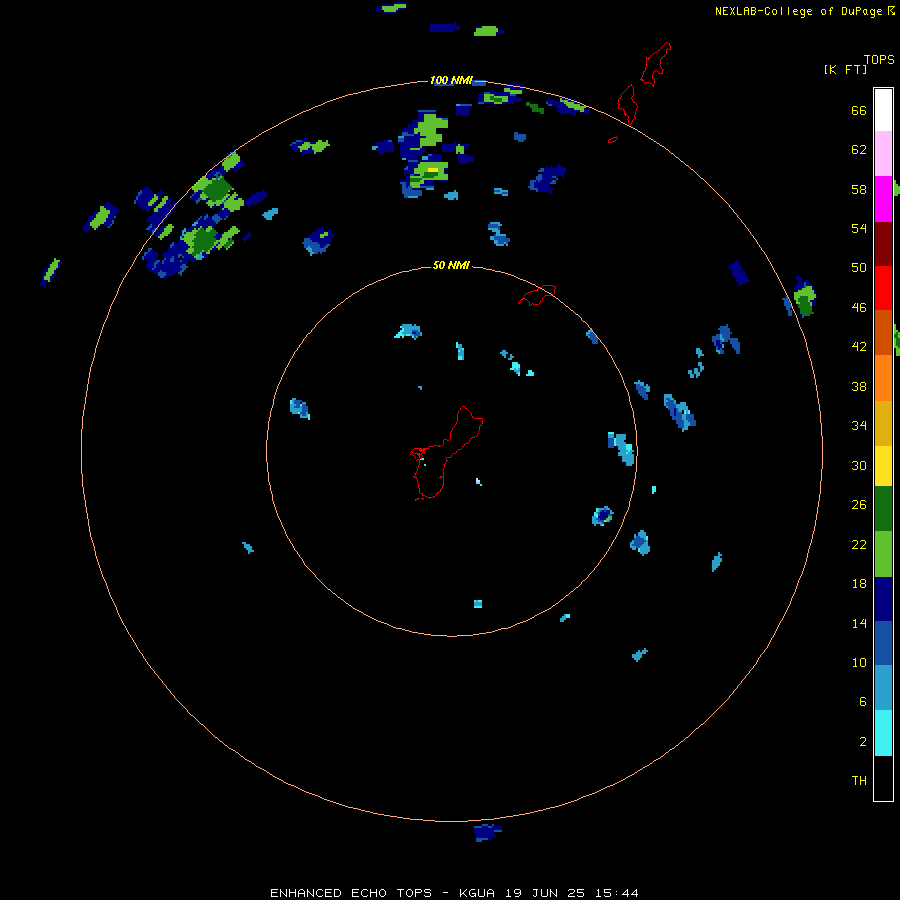900x900 pixels.
Task: Select the dark green legend band
Action: pyautogui.click(x=883, y=509)
